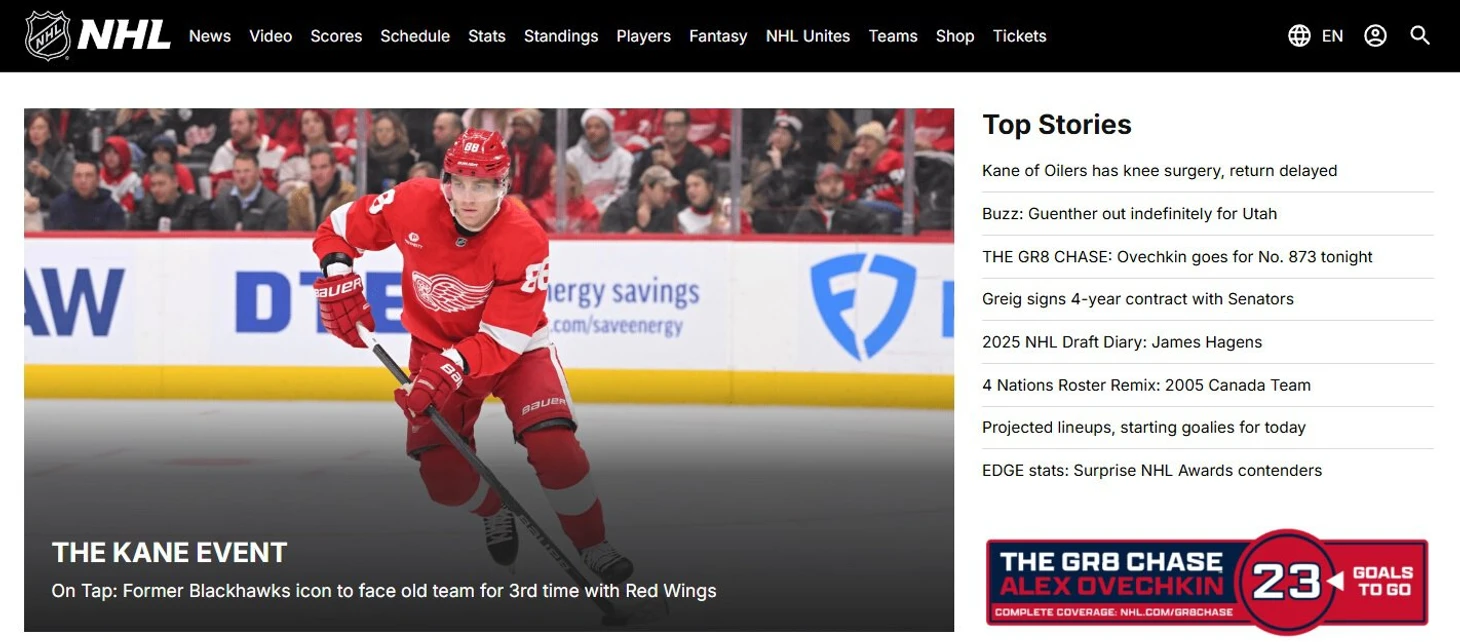Open EDGE stats Awards contenders story
1460x643 pixels.
pos(1152,470)
